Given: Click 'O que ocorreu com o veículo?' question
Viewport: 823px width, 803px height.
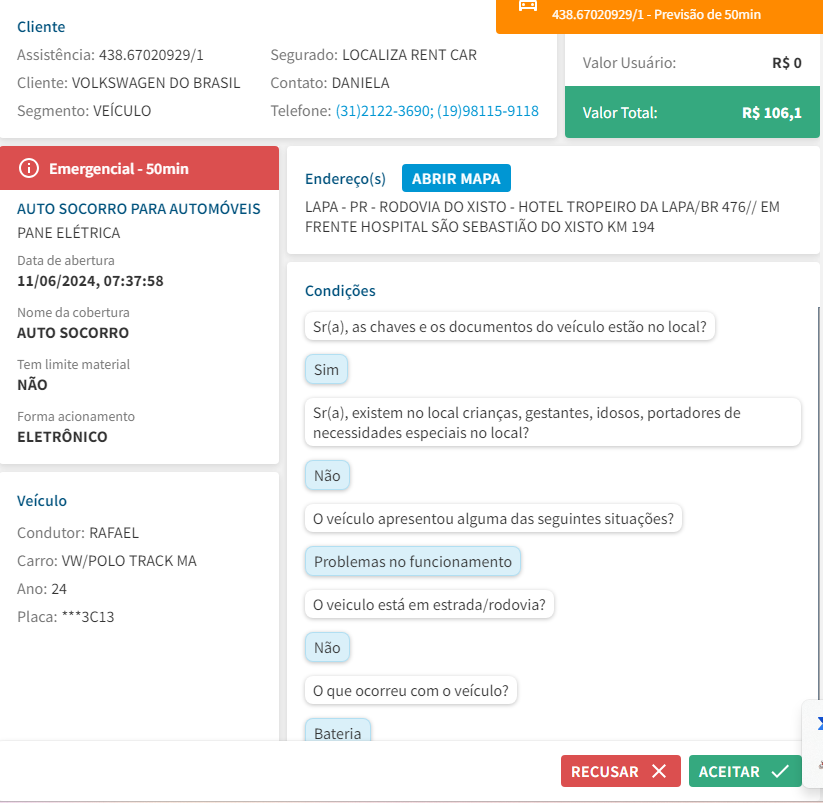Looking at the screenshot, I should (410, 691).
